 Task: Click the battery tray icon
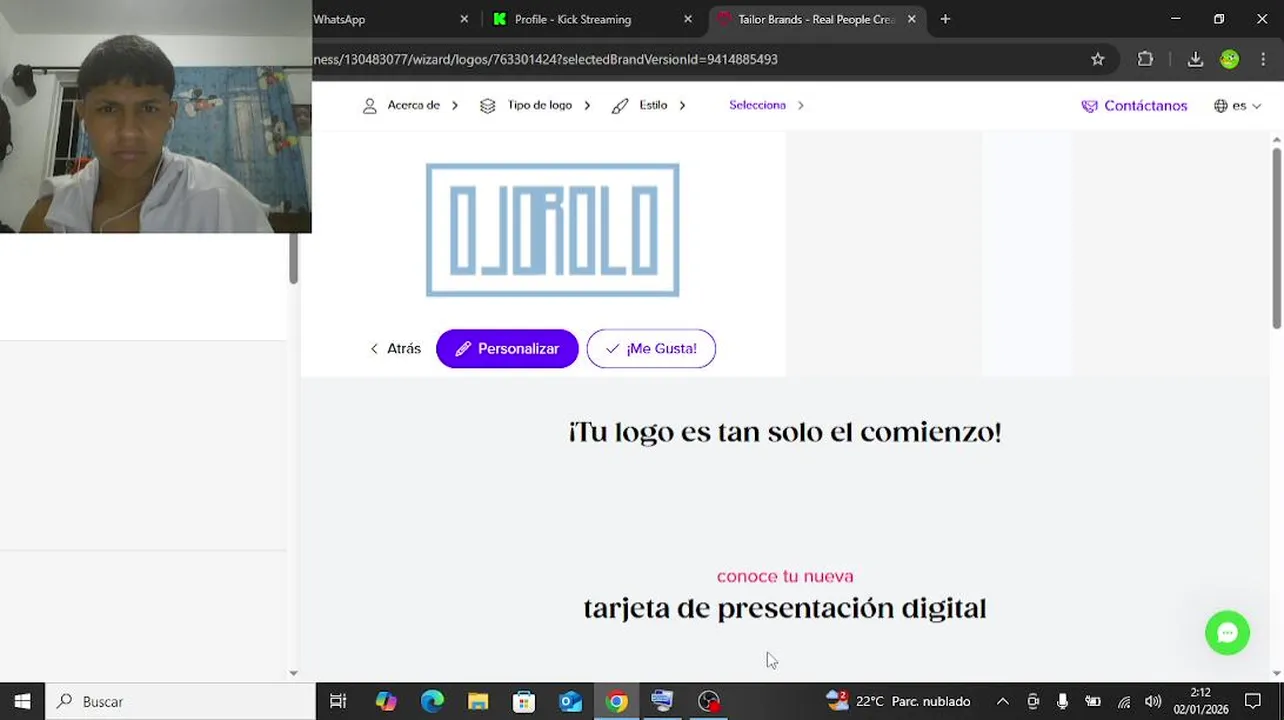(1093, 701)
